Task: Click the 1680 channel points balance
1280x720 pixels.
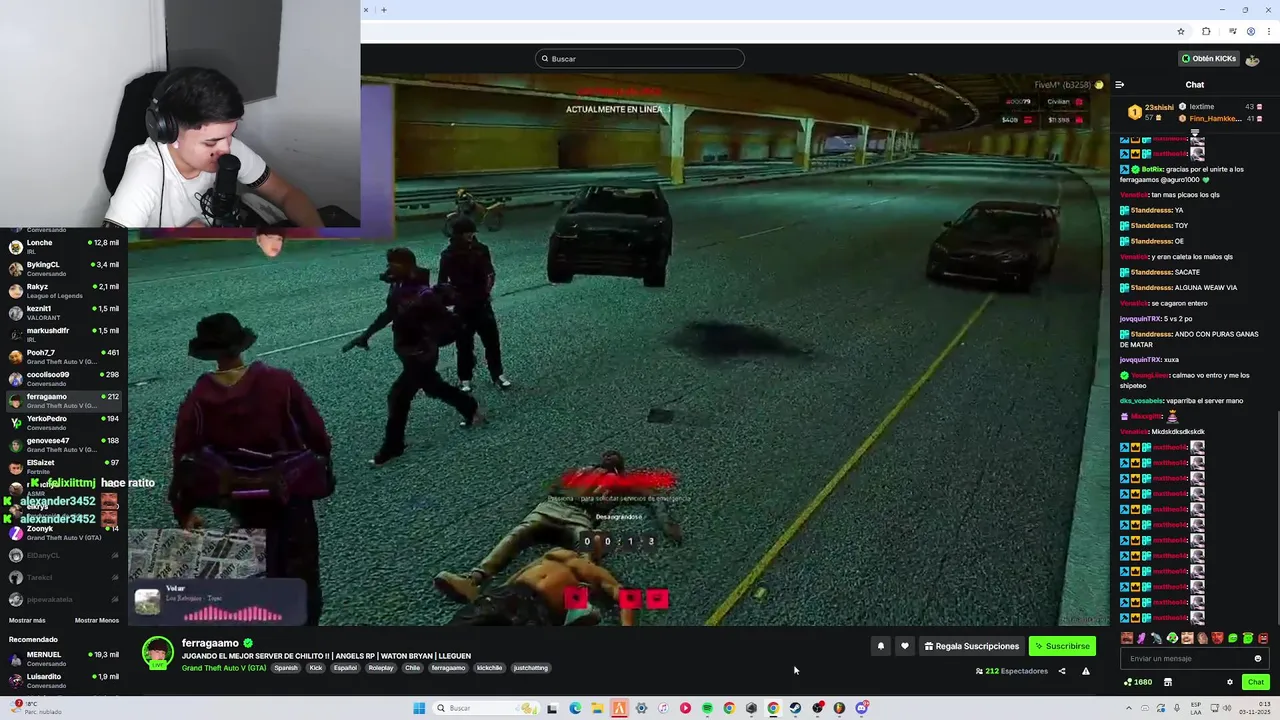Action: (x=1138, y=682)
